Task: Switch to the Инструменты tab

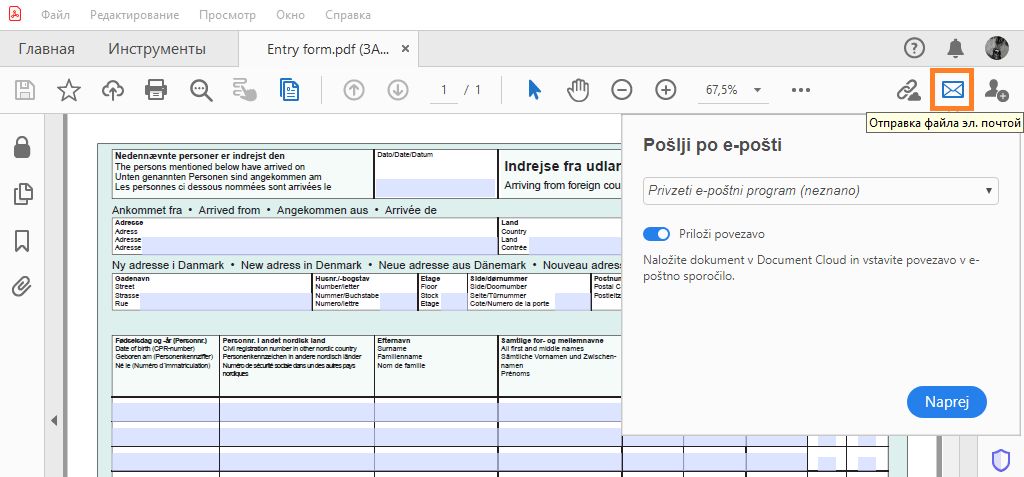Action: 157,49
